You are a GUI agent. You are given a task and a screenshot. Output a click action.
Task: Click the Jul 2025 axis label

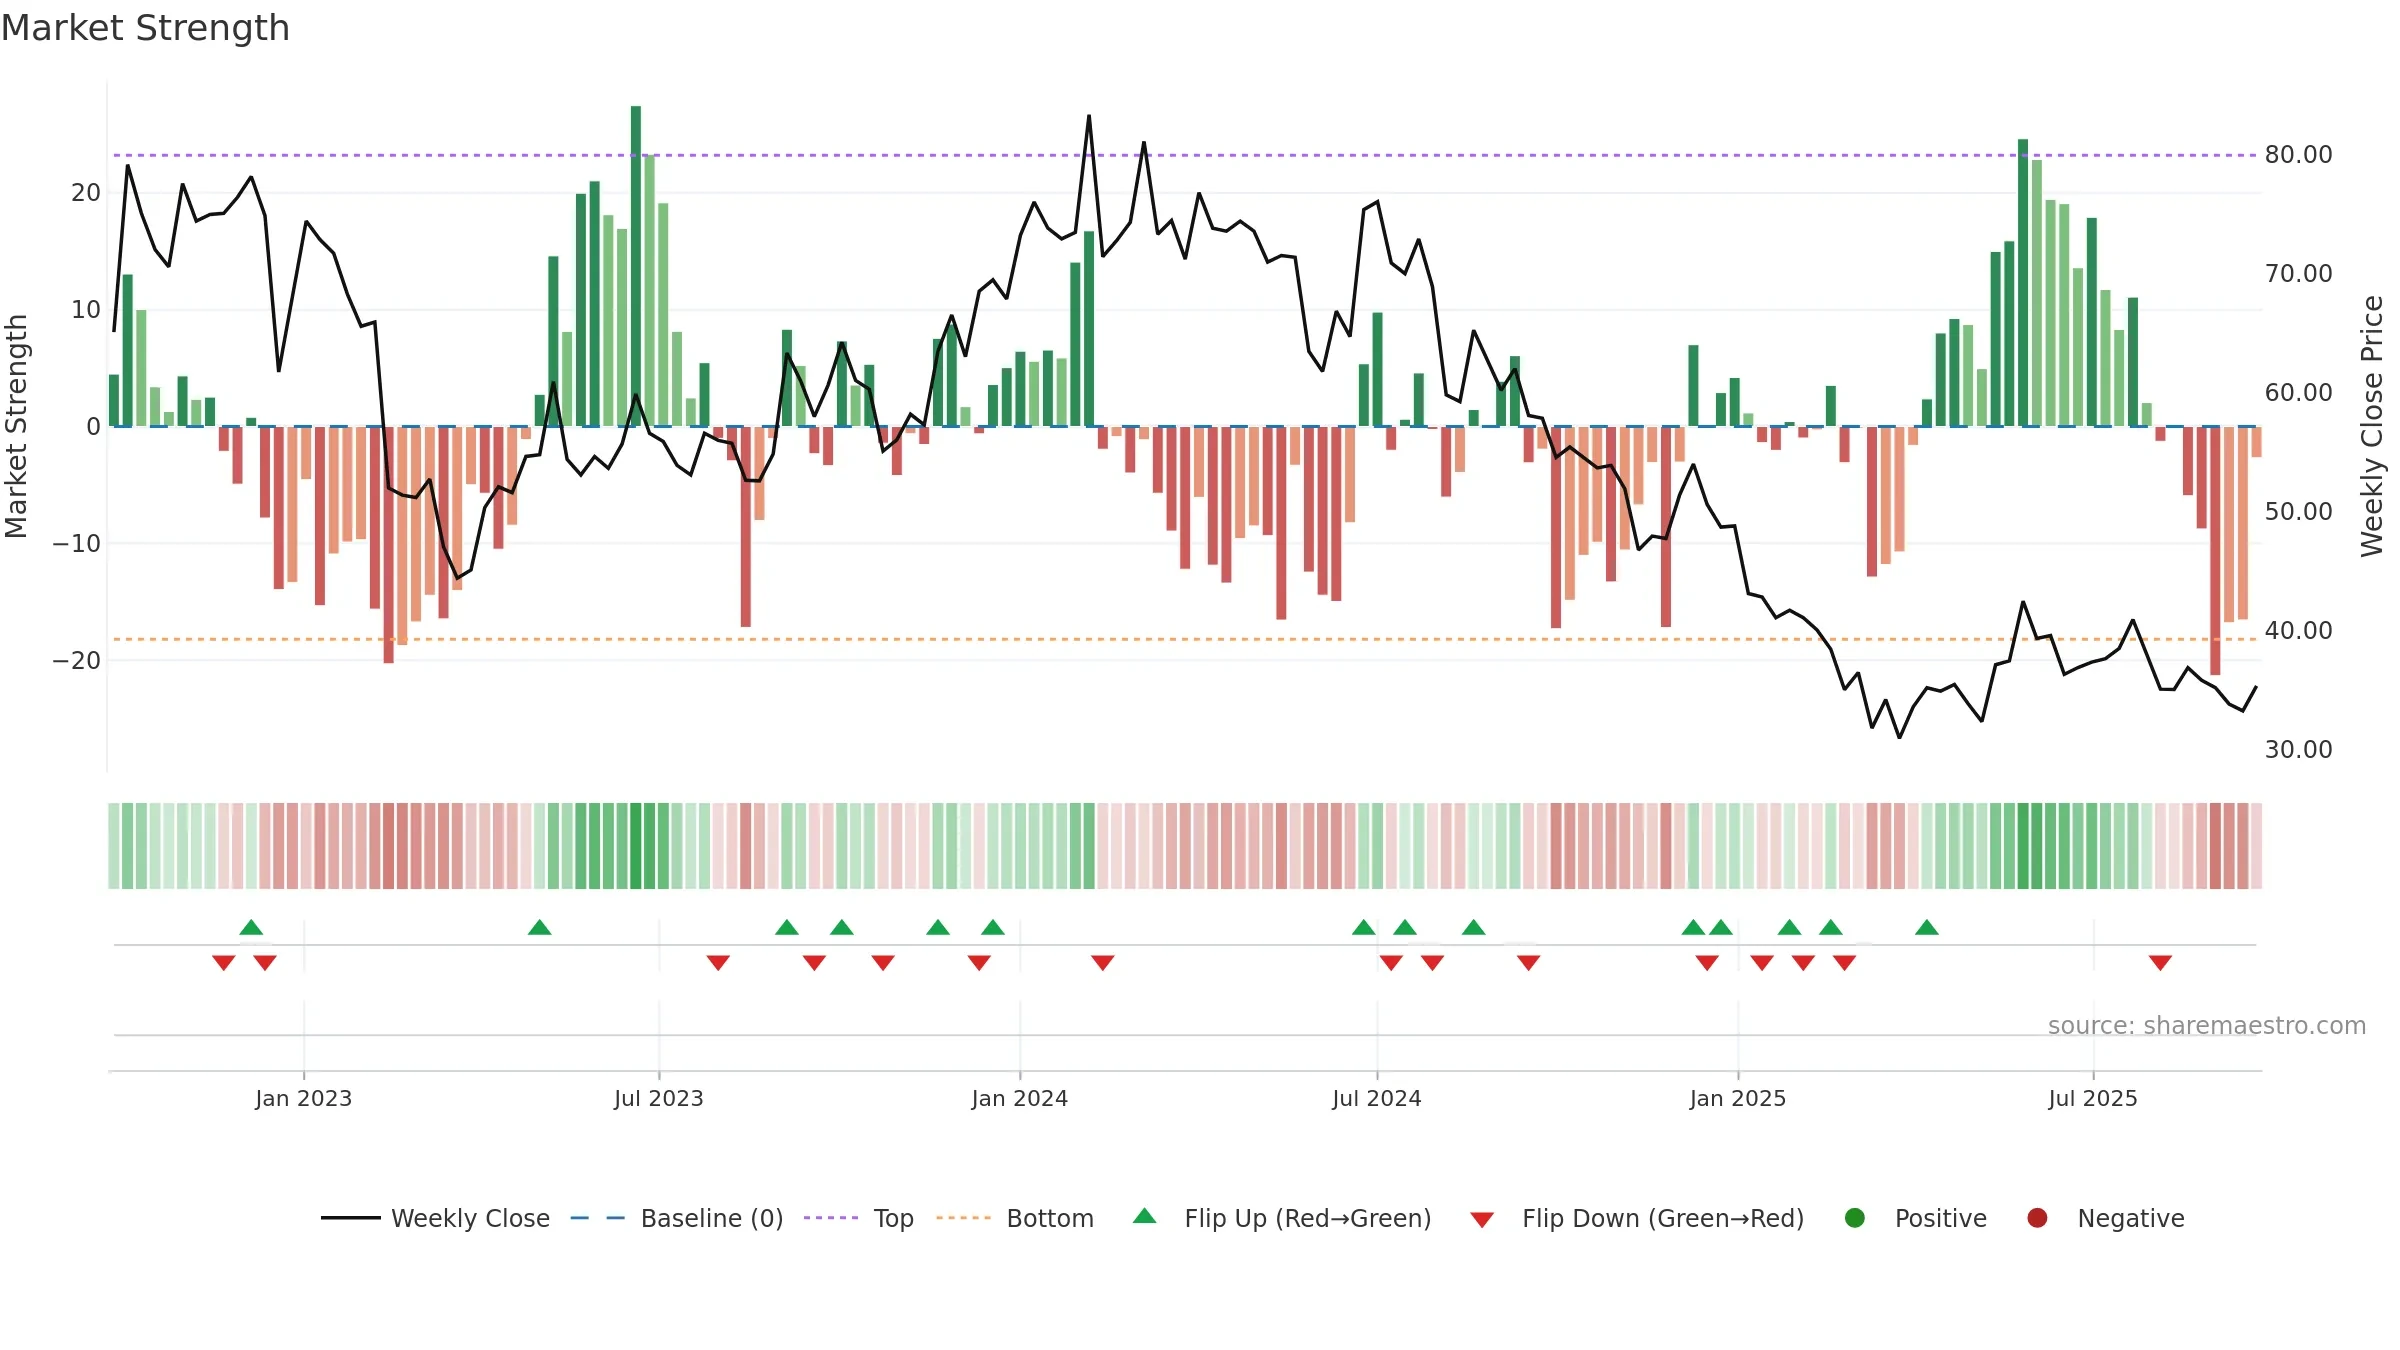[x=2093, y=1098]
